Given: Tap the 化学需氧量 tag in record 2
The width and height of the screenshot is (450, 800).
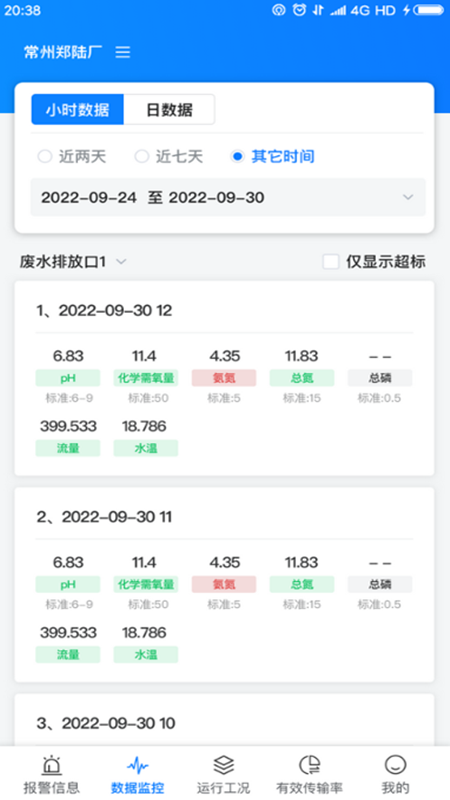Looking at the screenshot, I should [x=146, y=584].
